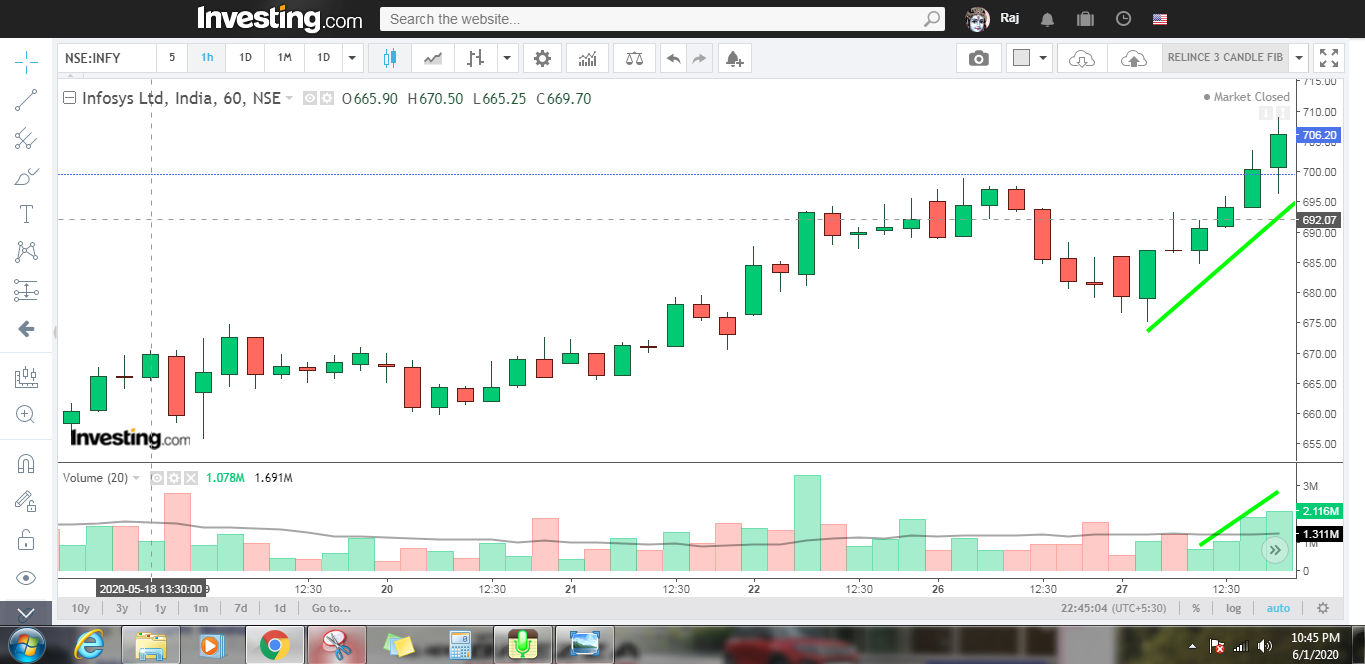Viewport: 1365px width, 664px height.
Task: Toggle Infosys series visibility eye
Action: pos(310,98)
